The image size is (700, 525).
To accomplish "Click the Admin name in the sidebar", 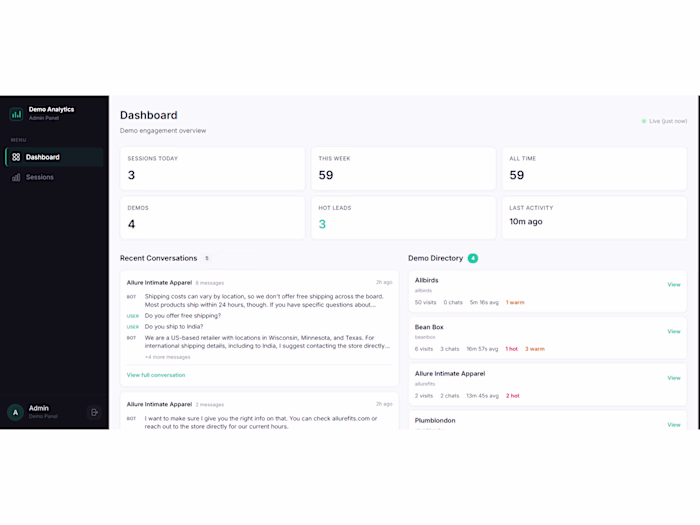I will 39,408.
